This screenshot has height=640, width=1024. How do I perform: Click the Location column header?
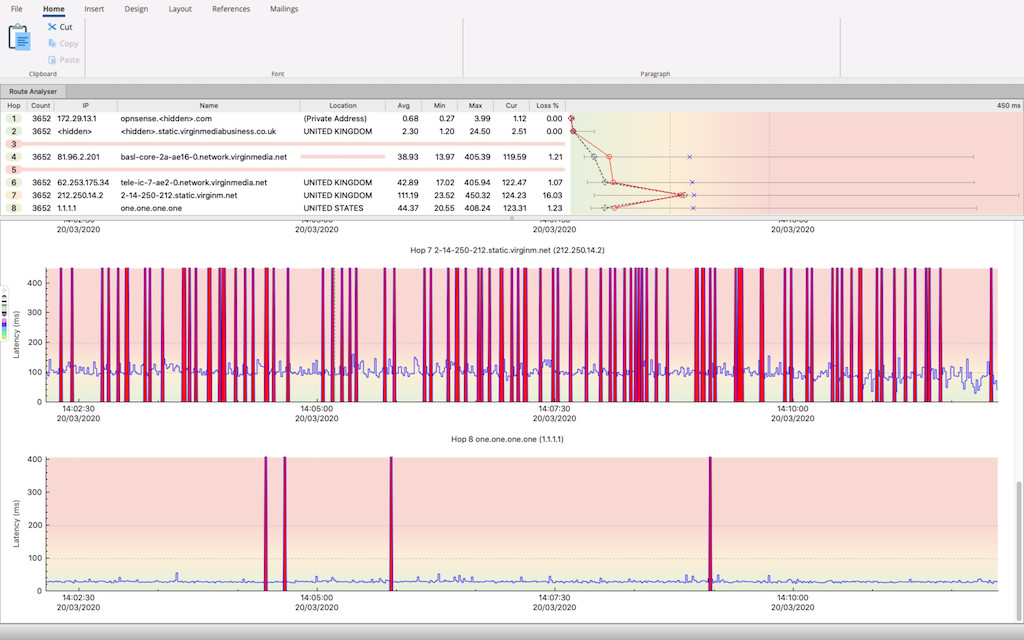343,105
